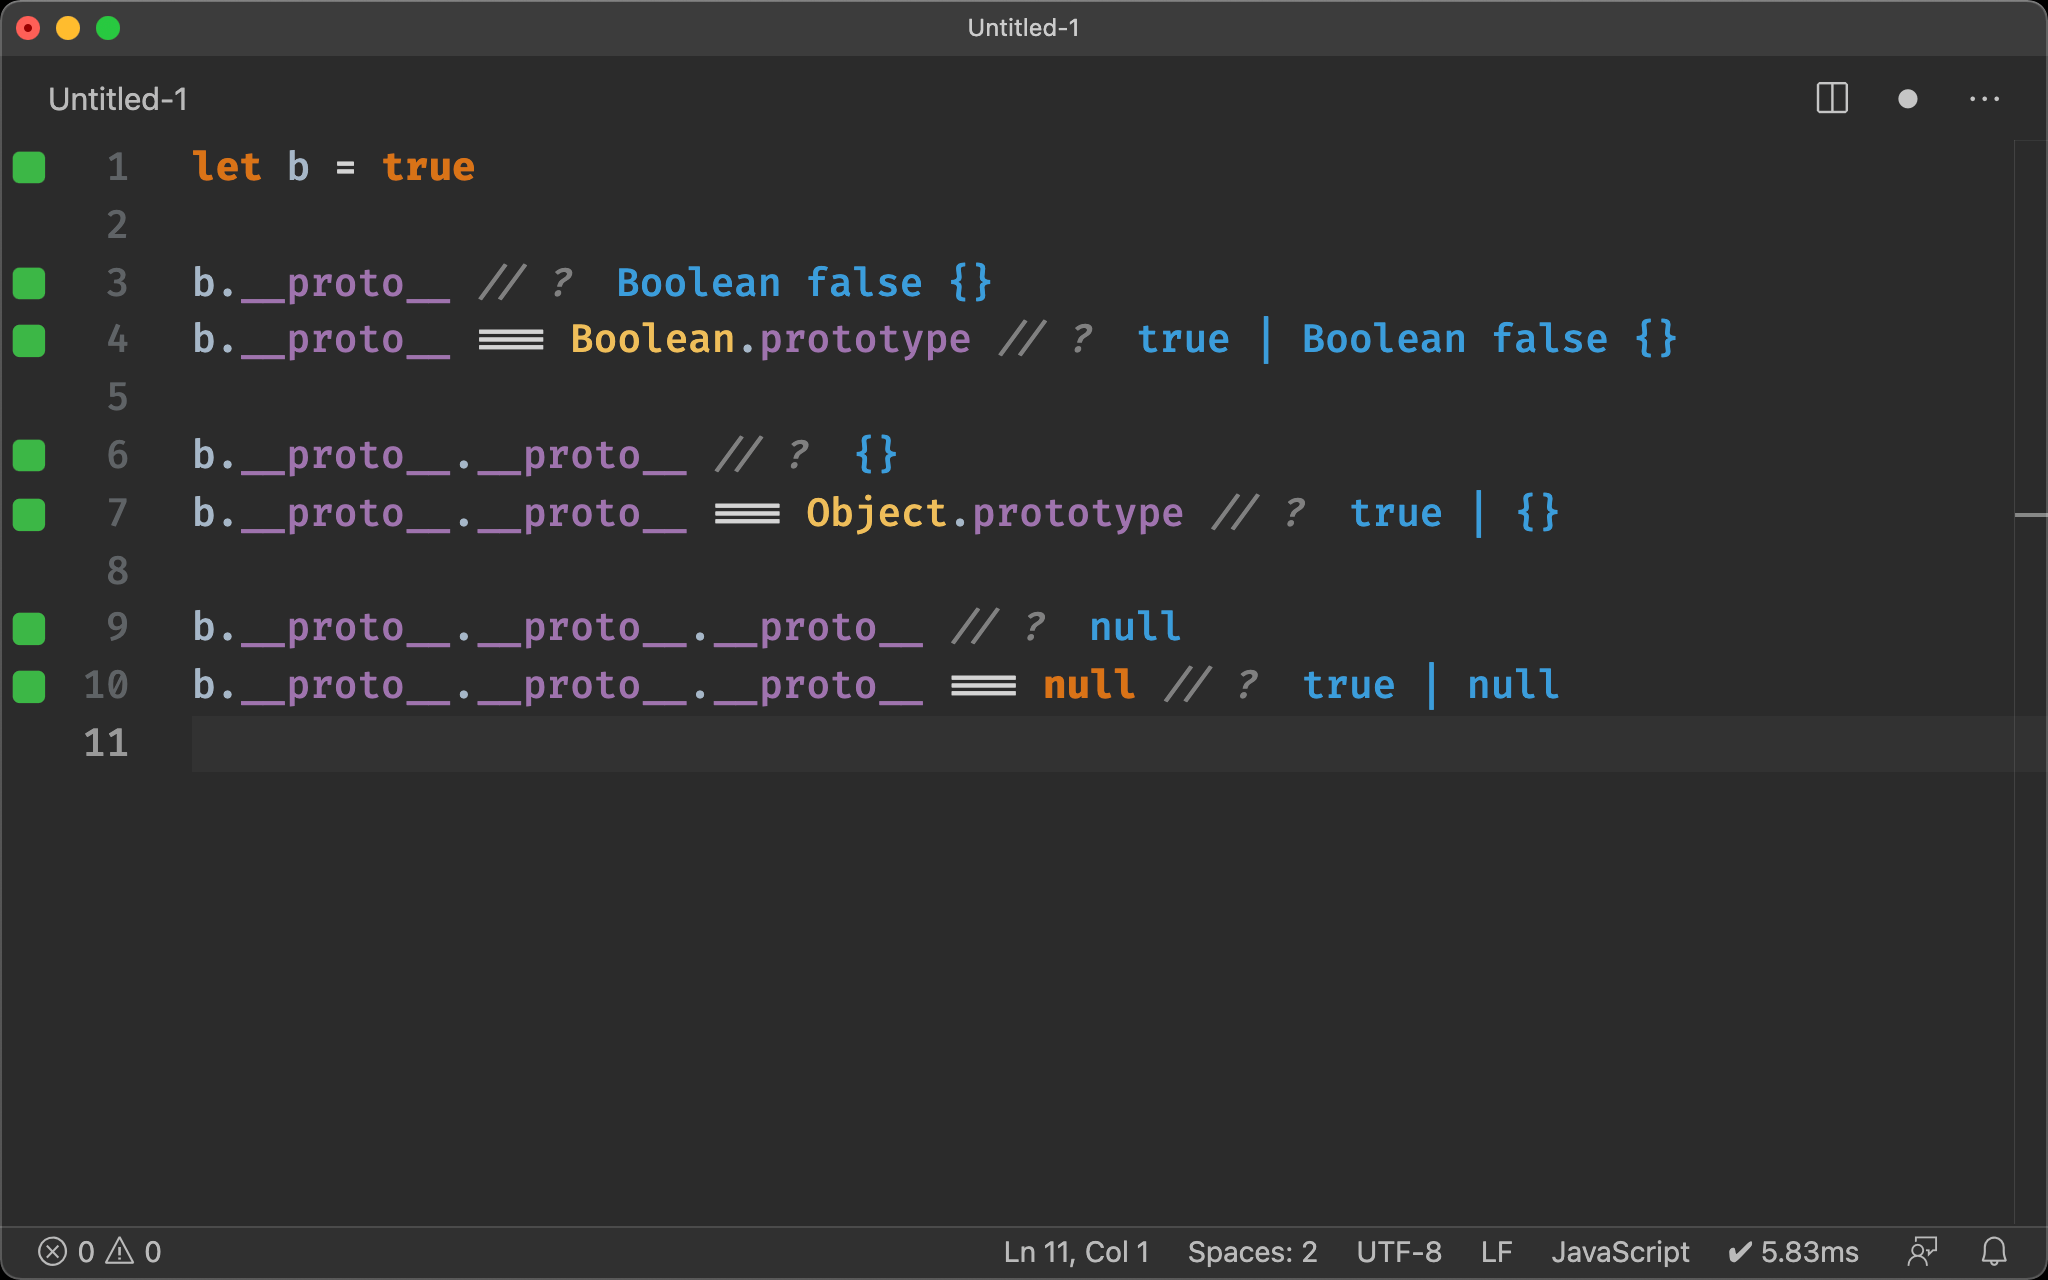Click the blue 'null' output on line 9
Viewport: 2048px width, 1280px height.
pos(1135,627)
